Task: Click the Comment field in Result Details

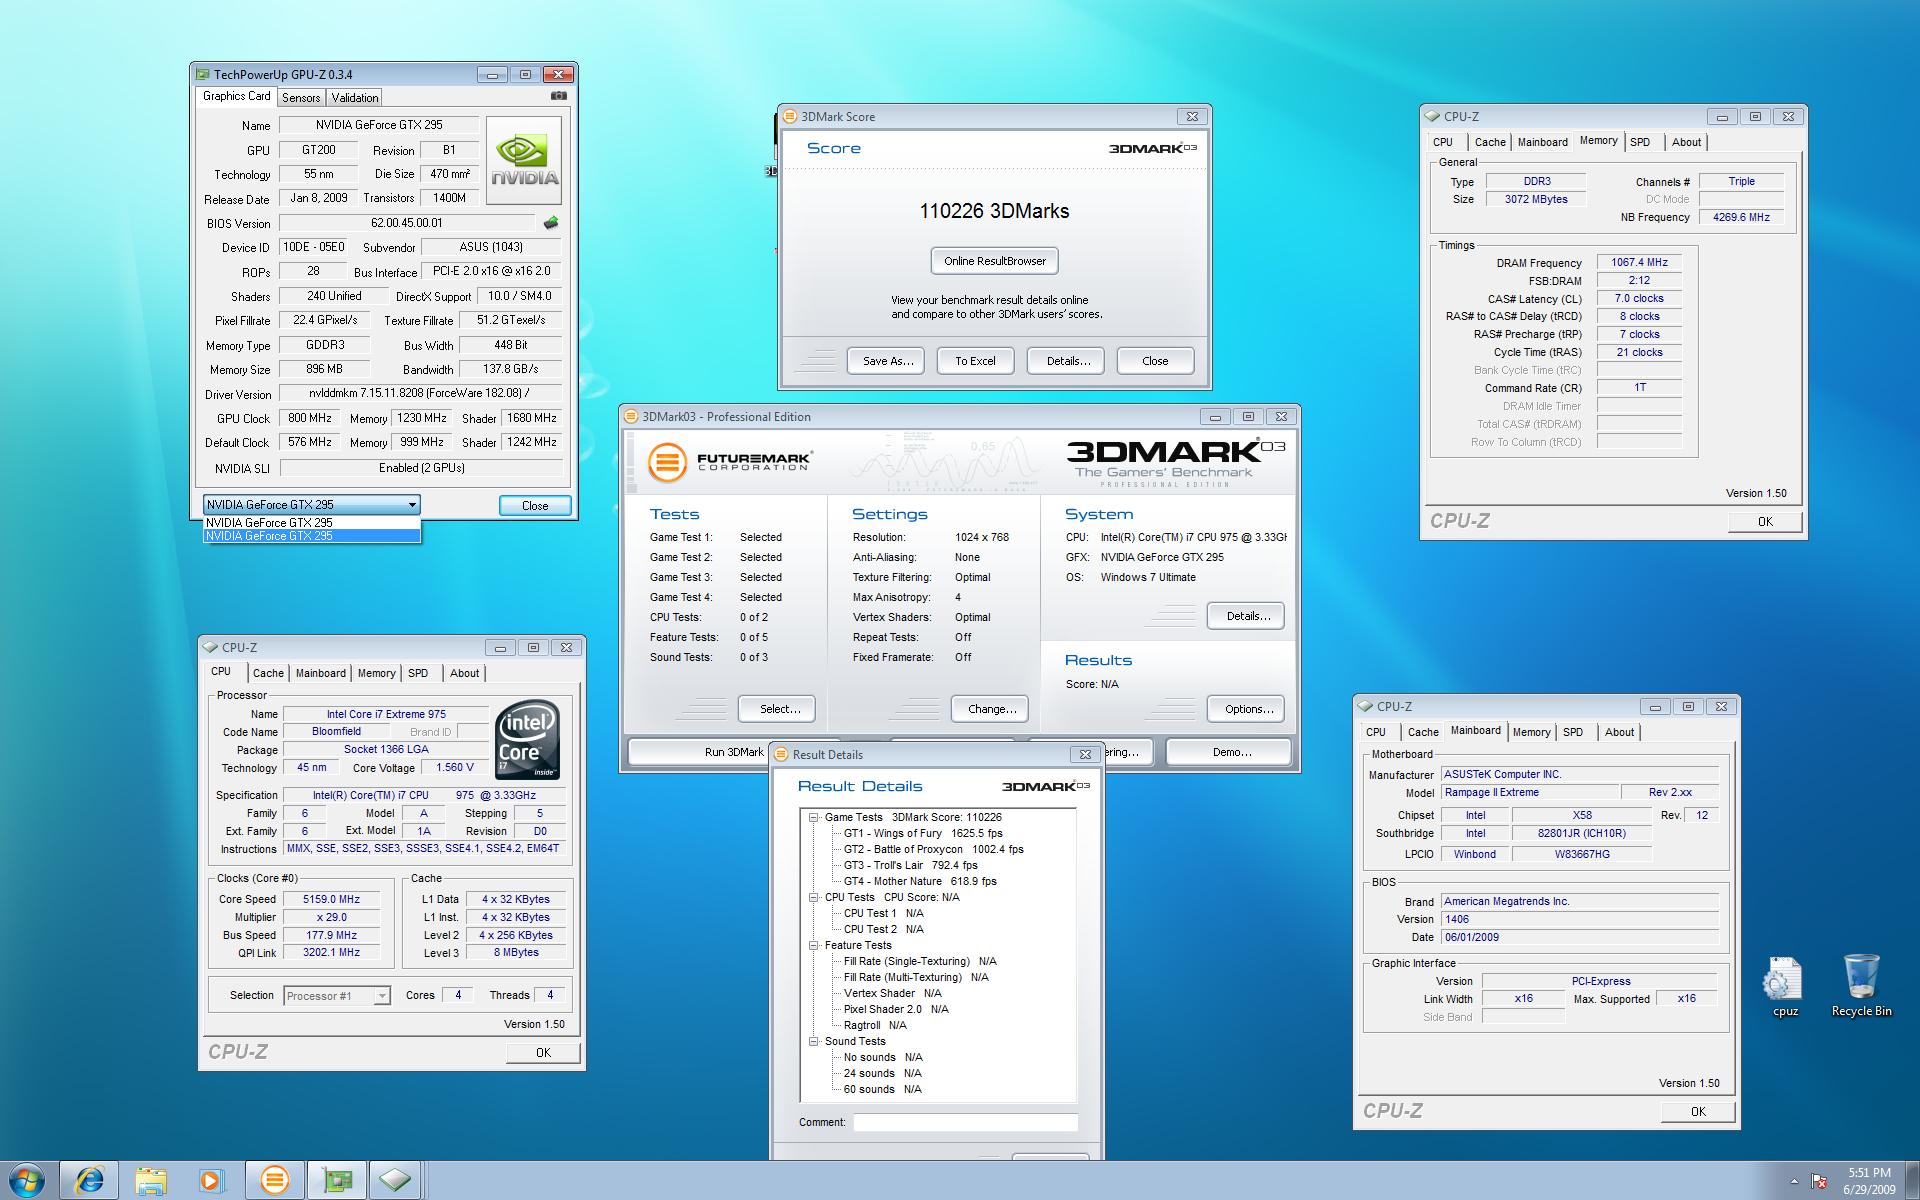Action: coord(965,1122)
